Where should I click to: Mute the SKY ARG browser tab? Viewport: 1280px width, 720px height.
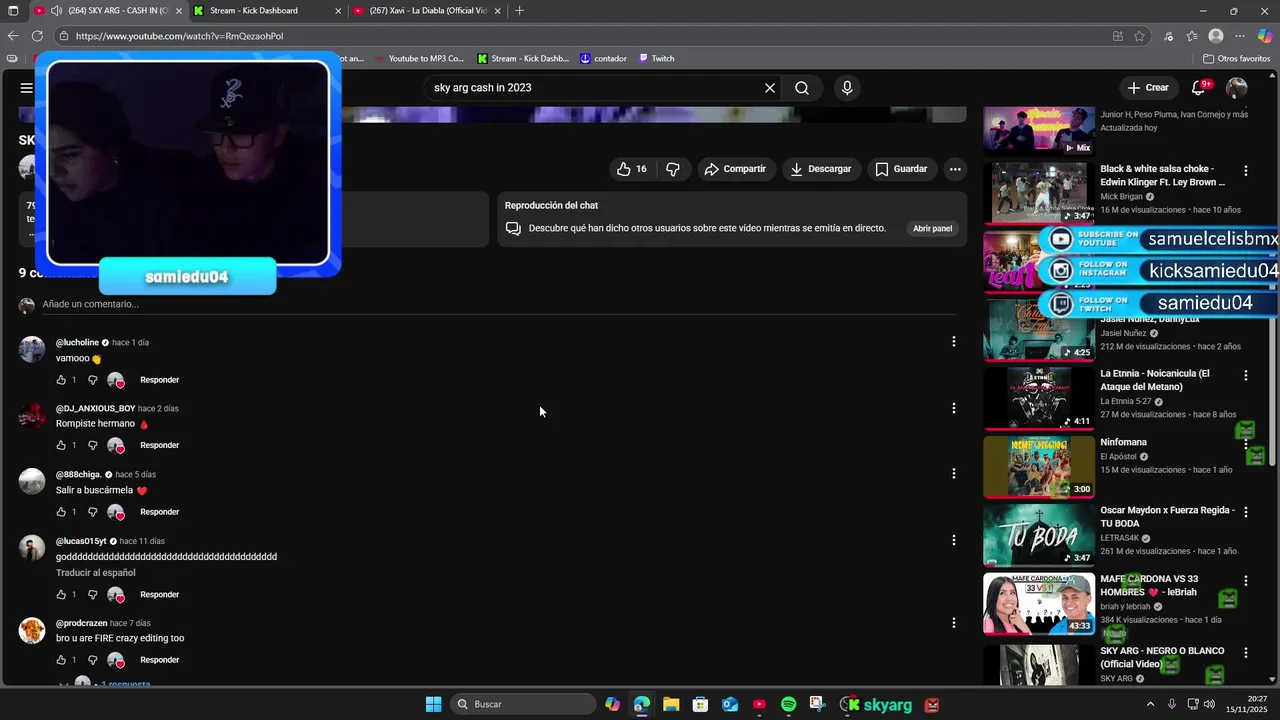(56, 11)
